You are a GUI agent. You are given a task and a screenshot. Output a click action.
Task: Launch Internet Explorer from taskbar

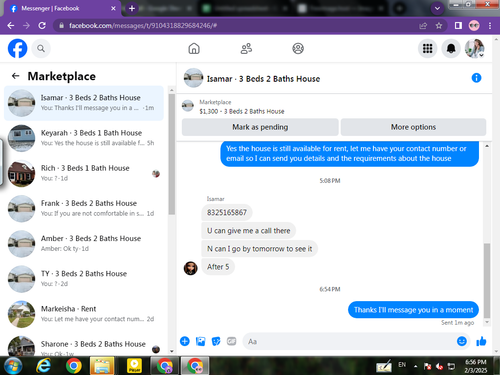pyautogui.click(x=43, y=366)
